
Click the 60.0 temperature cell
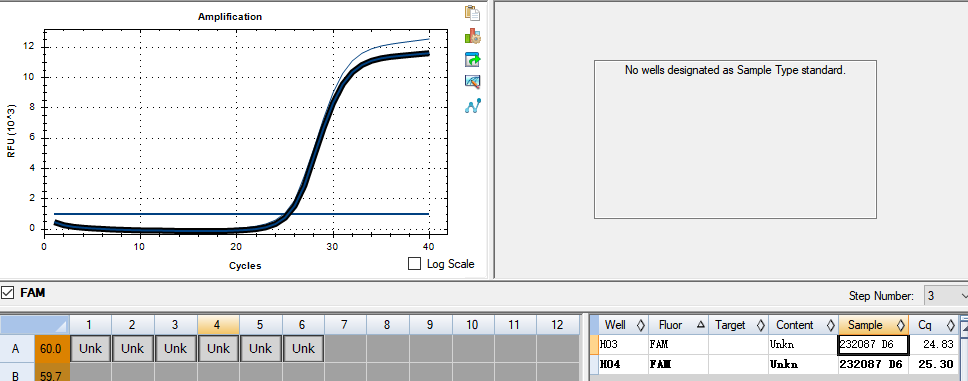click(x=52, y=349)
